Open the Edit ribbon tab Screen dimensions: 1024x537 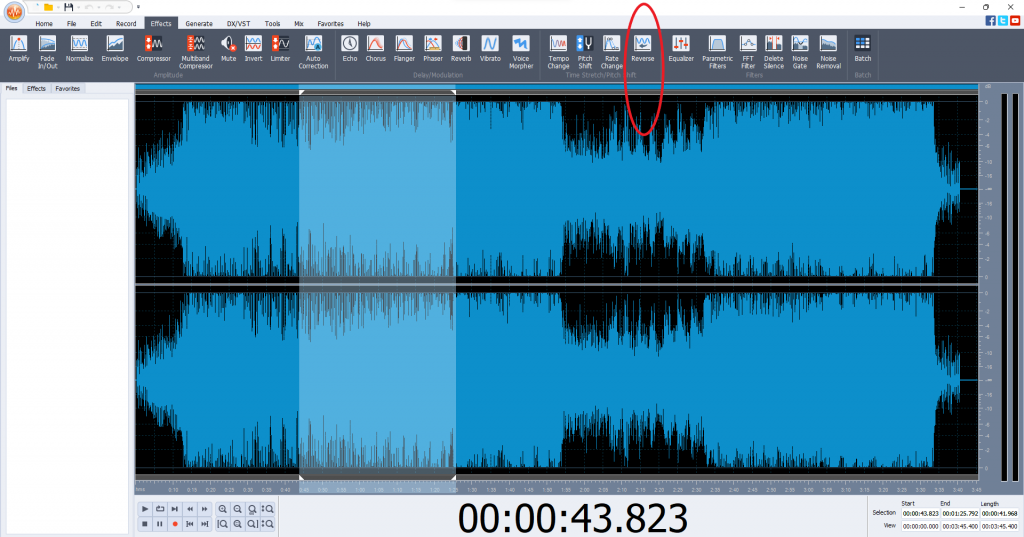(96, 24)
